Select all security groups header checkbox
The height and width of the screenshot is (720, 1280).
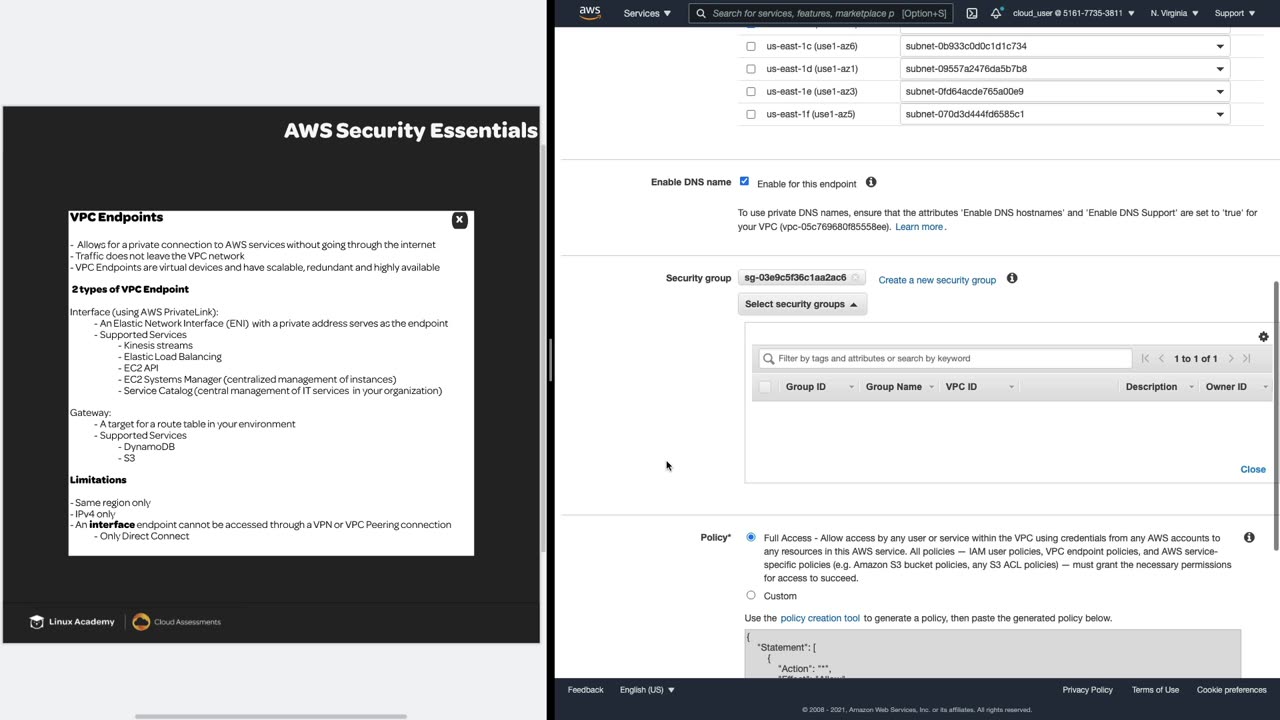coord(765,387)
